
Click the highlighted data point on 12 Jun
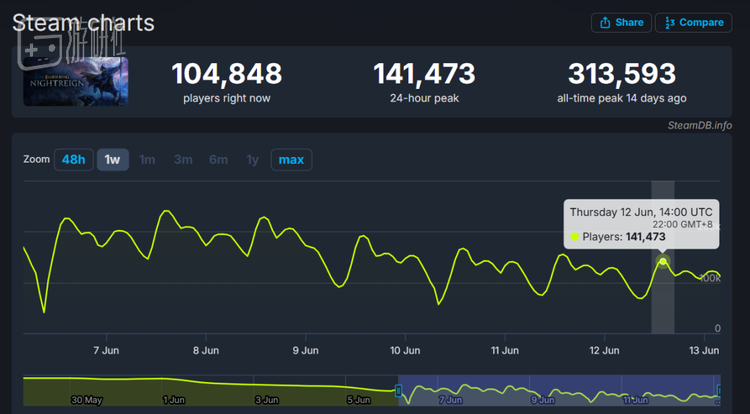662,261
